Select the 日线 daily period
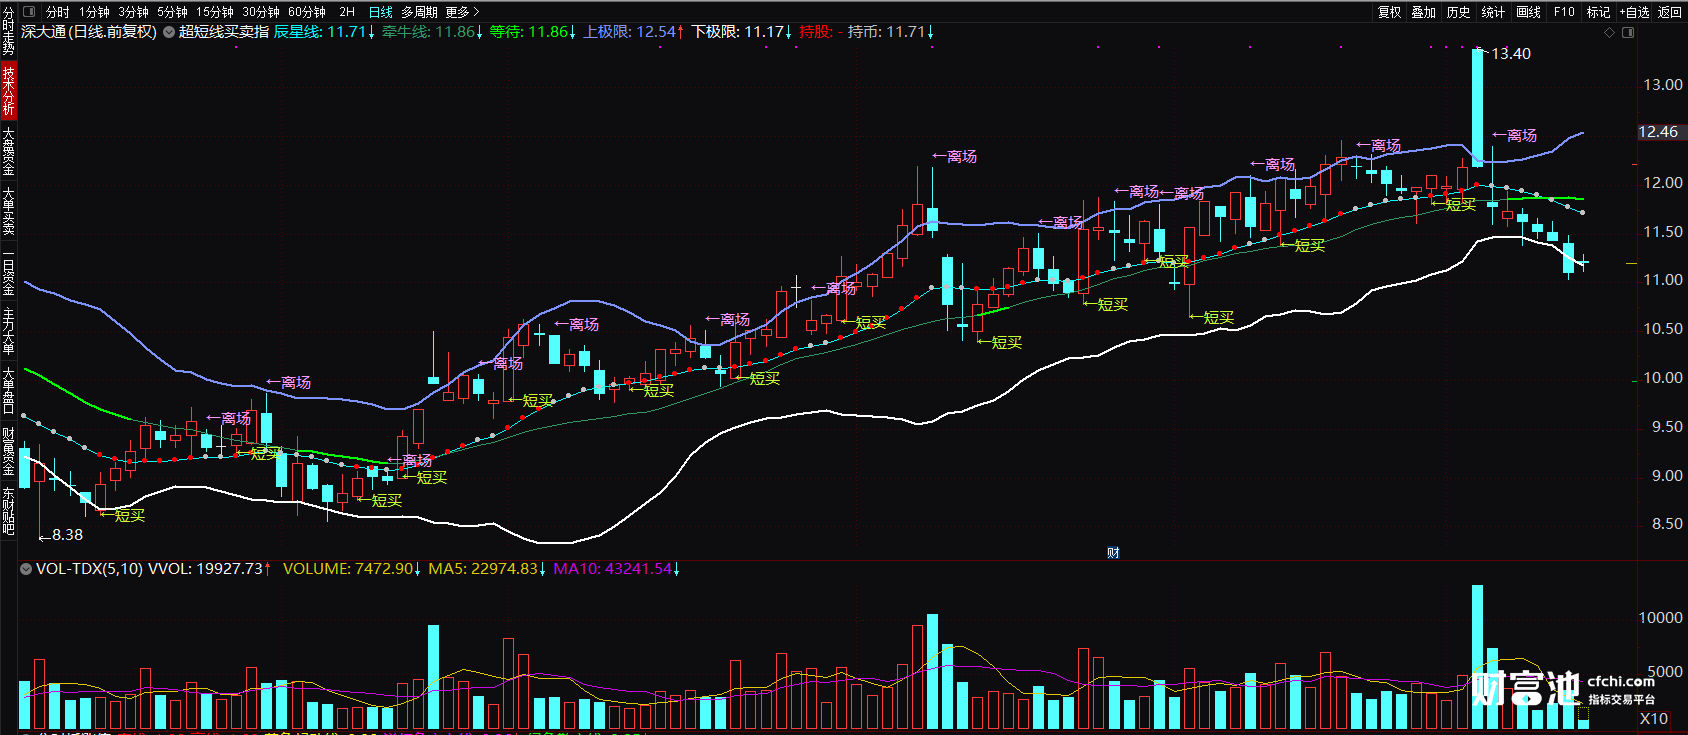The width and height of the screenshot is (1688, 735). pos(381,12)
